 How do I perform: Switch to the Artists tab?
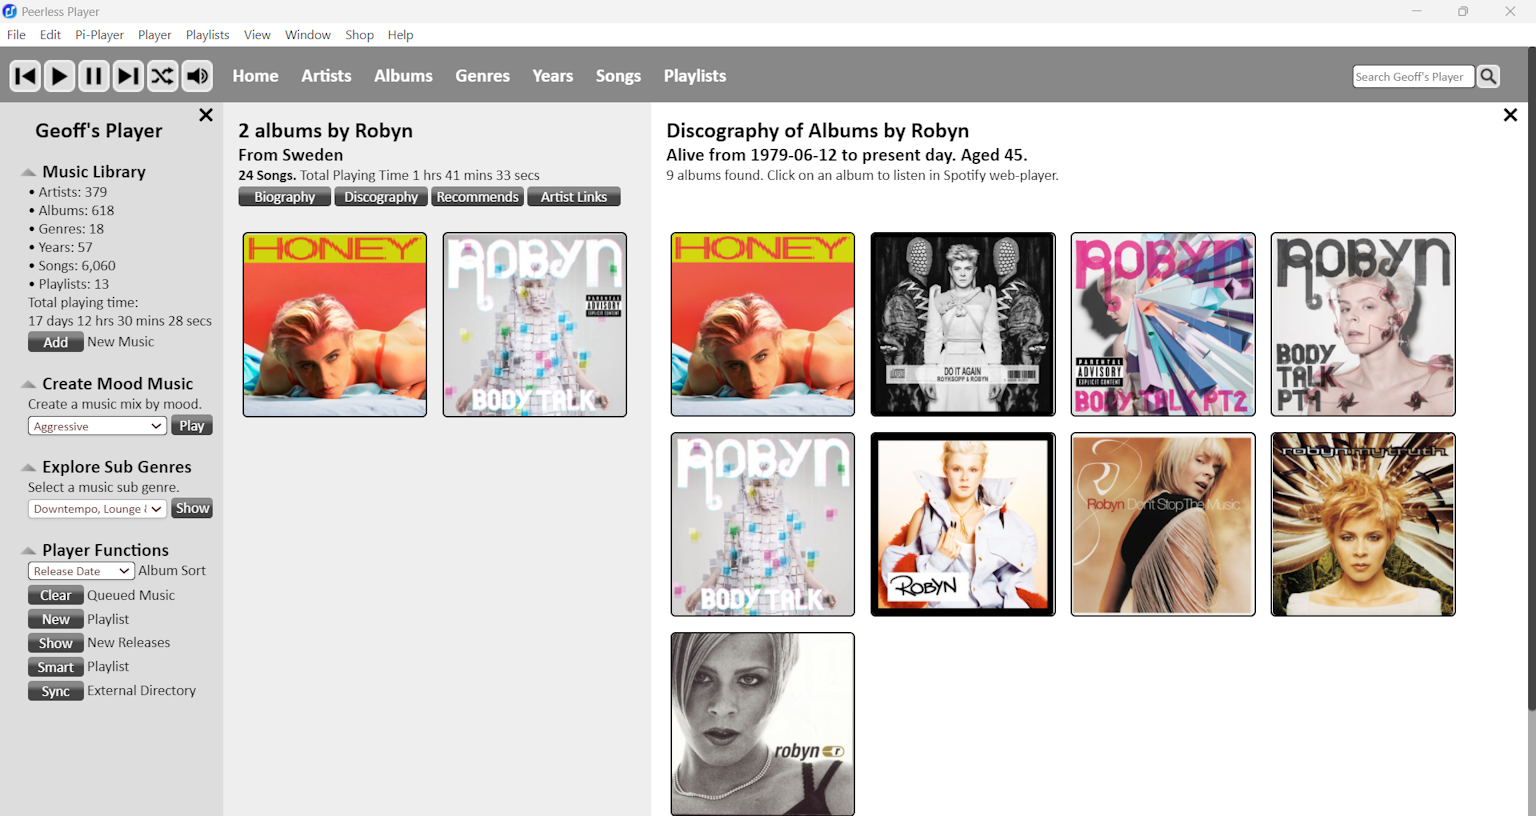point(326,76)
